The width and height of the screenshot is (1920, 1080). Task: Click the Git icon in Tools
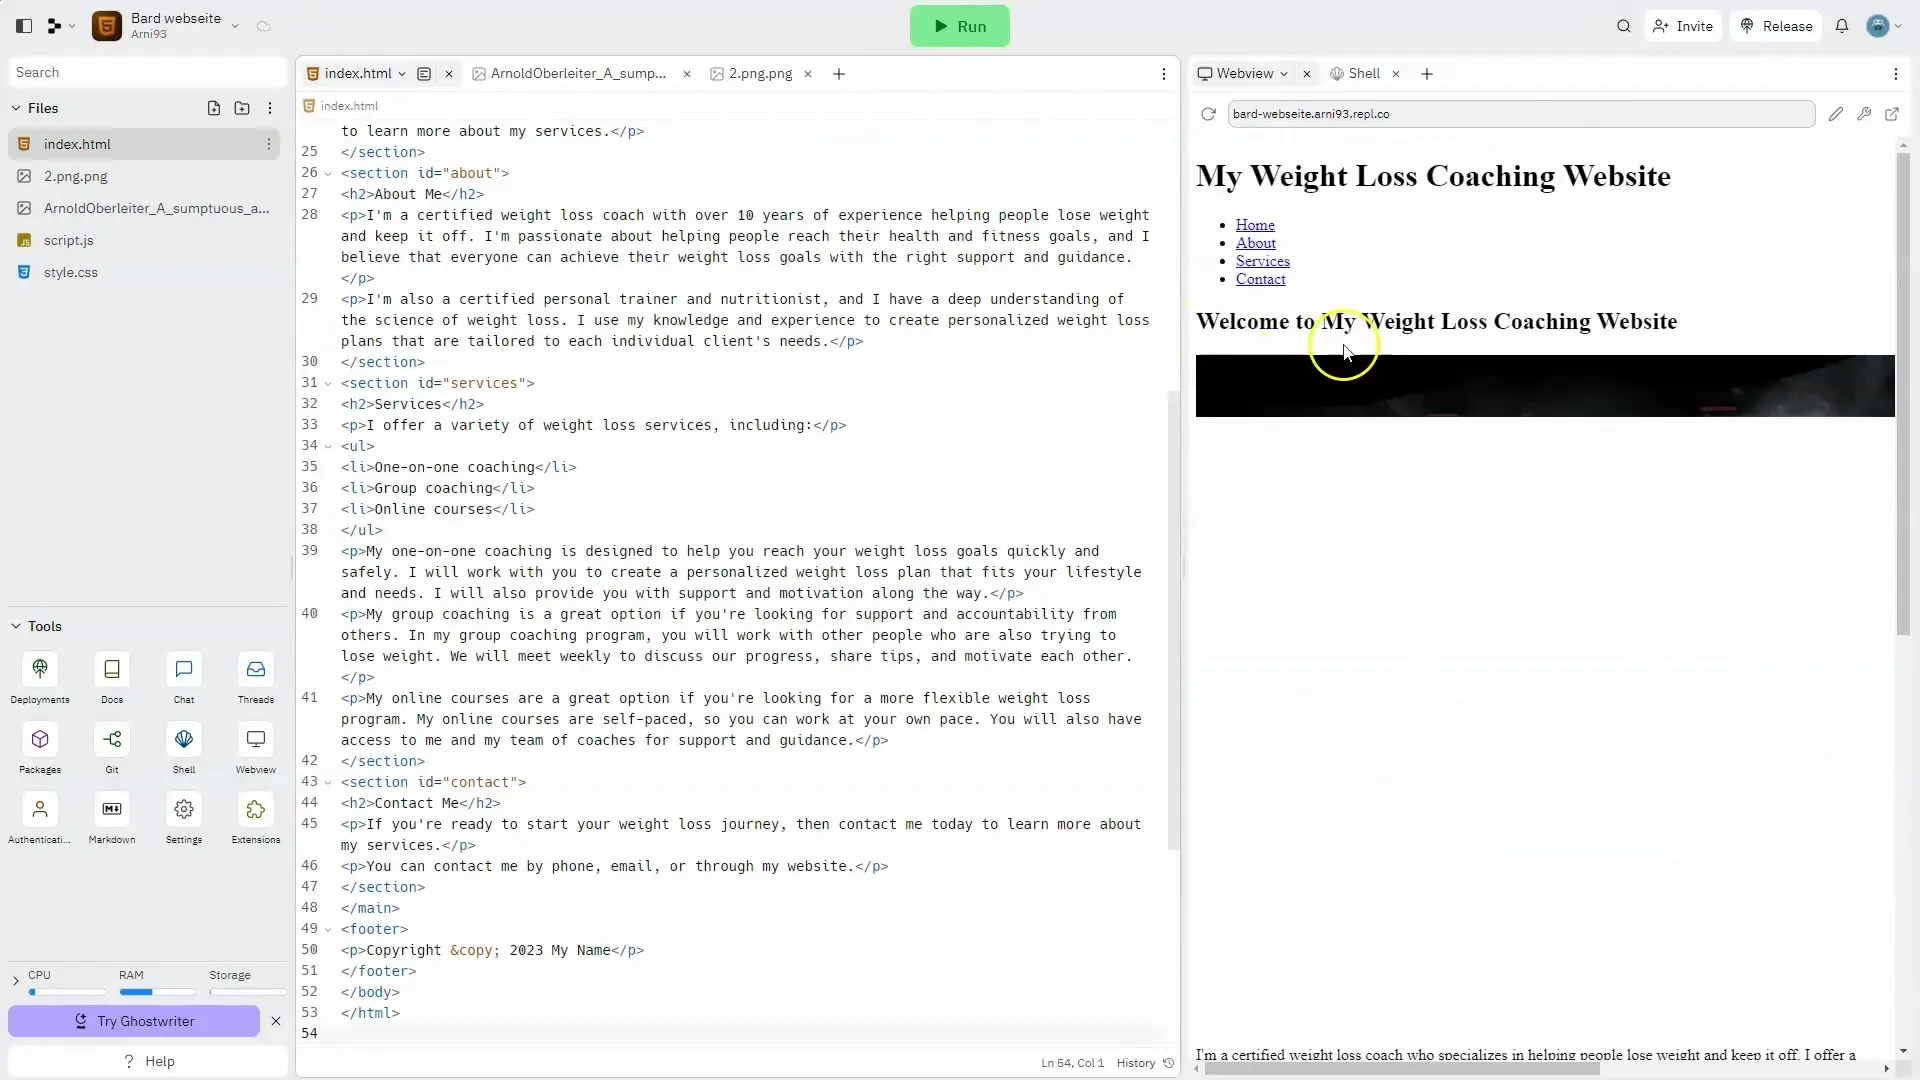coord(112,740)
